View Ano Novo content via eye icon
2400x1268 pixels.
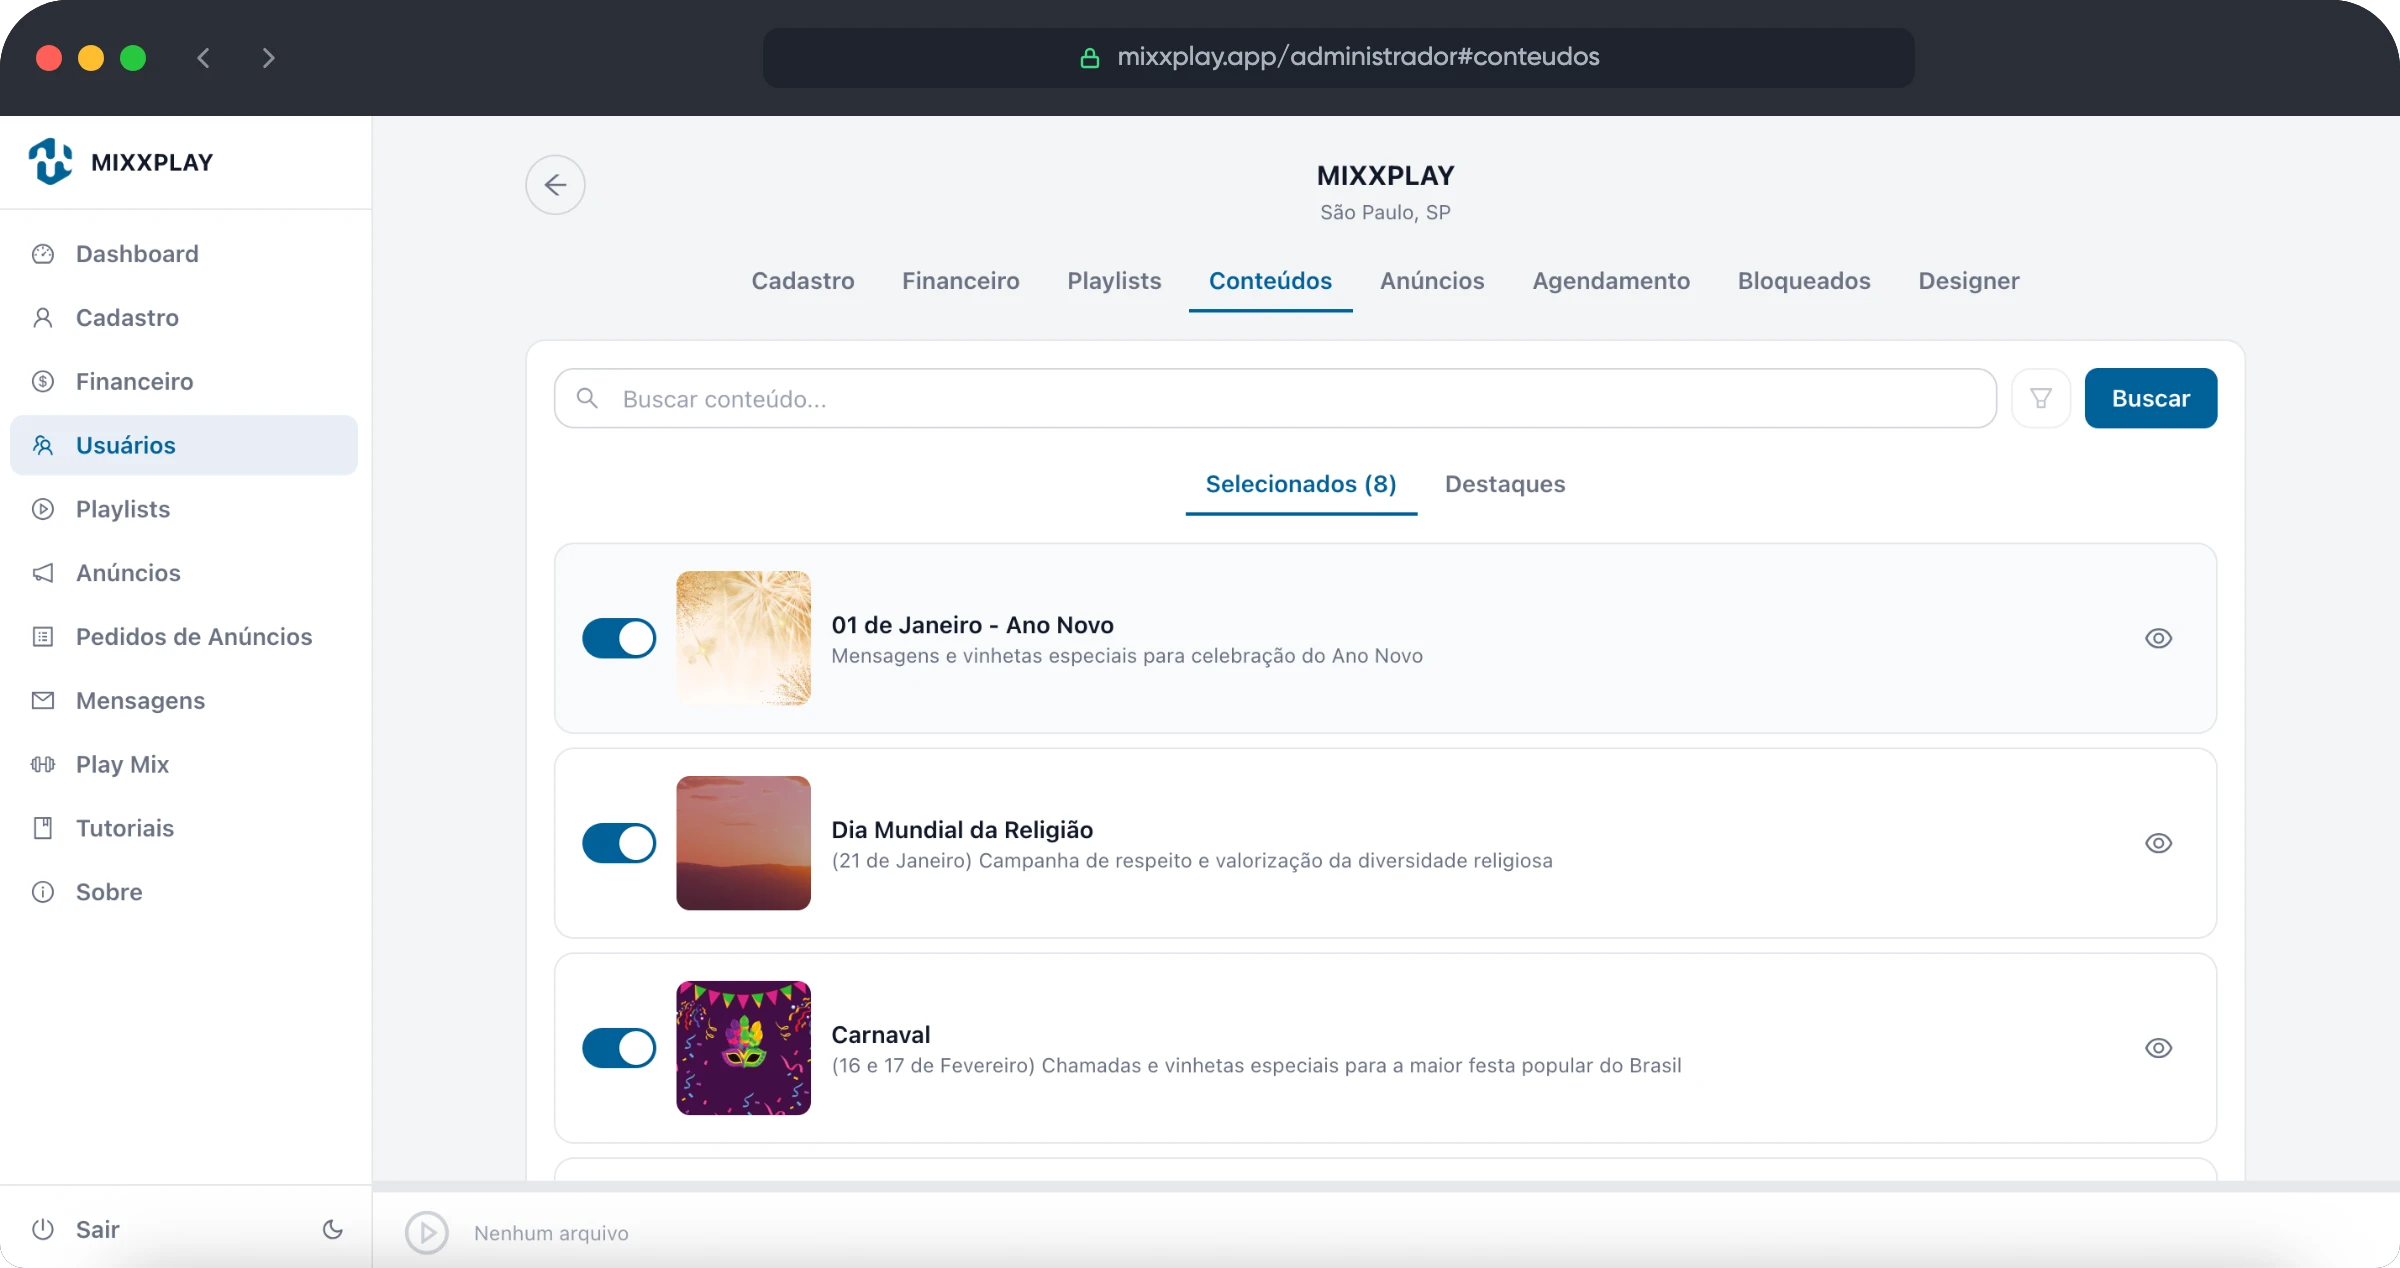click(x=2159, y=638)
